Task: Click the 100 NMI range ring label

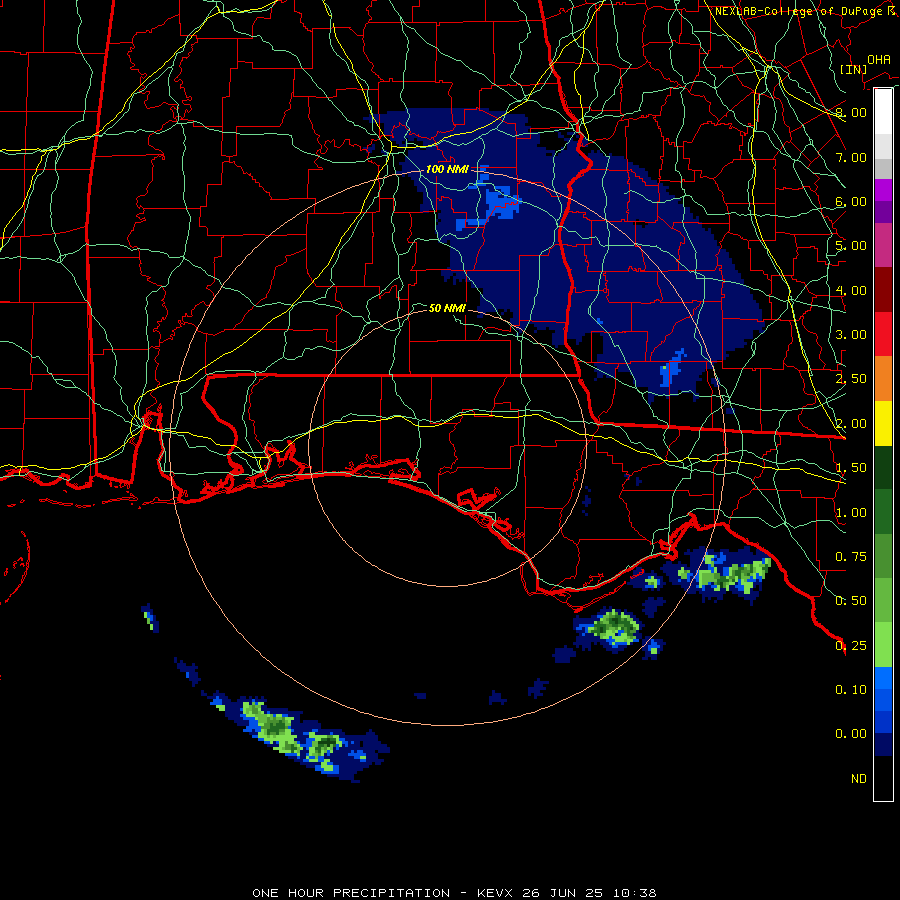Action: point(447,169)
